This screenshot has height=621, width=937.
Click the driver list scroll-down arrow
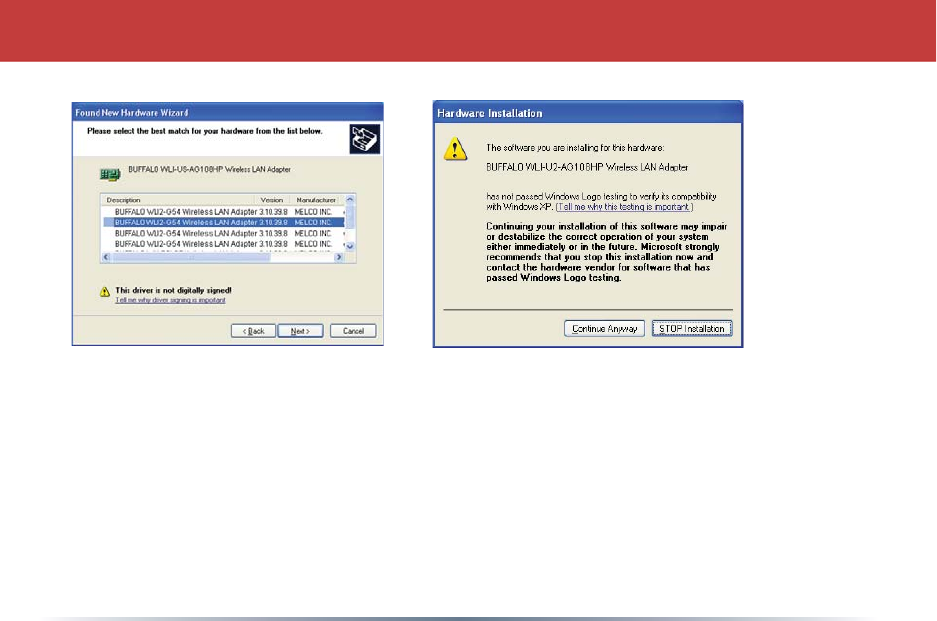(350, 246)
